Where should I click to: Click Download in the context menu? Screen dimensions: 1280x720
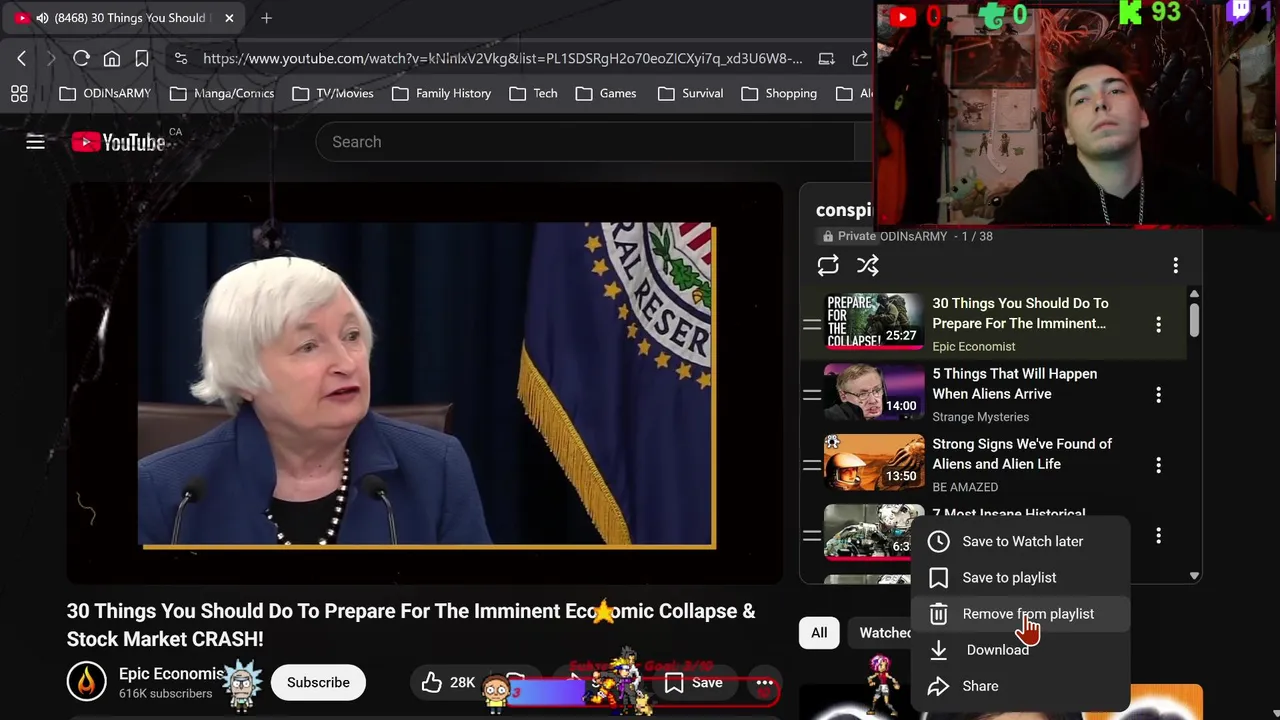(x=1020, y=650)
